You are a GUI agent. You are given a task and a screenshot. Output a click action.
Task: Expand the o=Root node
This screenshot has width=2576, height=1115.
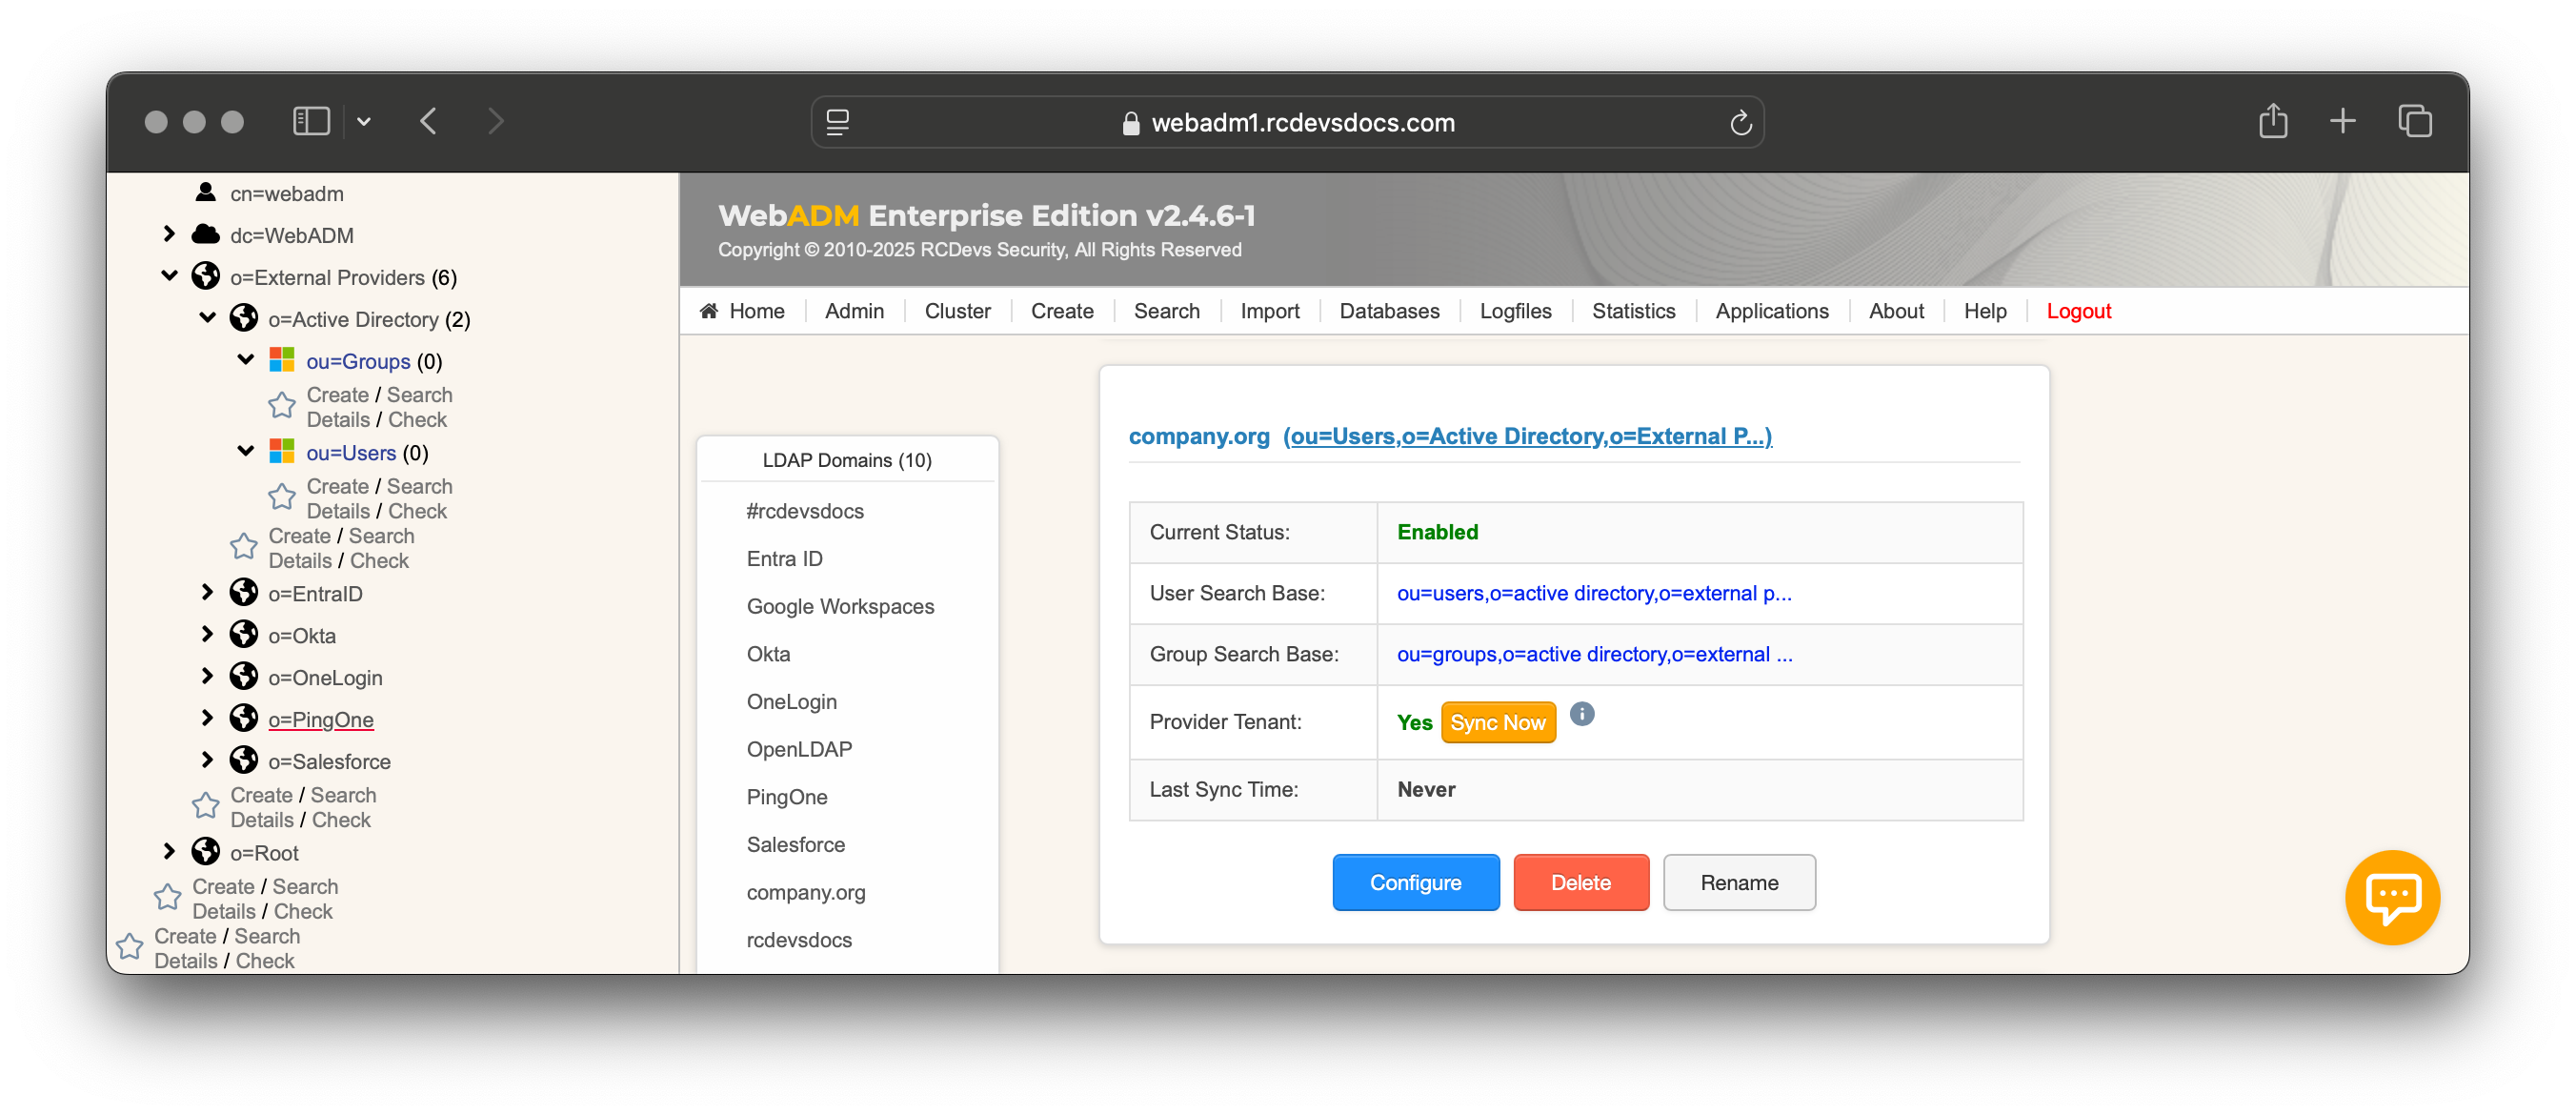(x=169, y=852)
